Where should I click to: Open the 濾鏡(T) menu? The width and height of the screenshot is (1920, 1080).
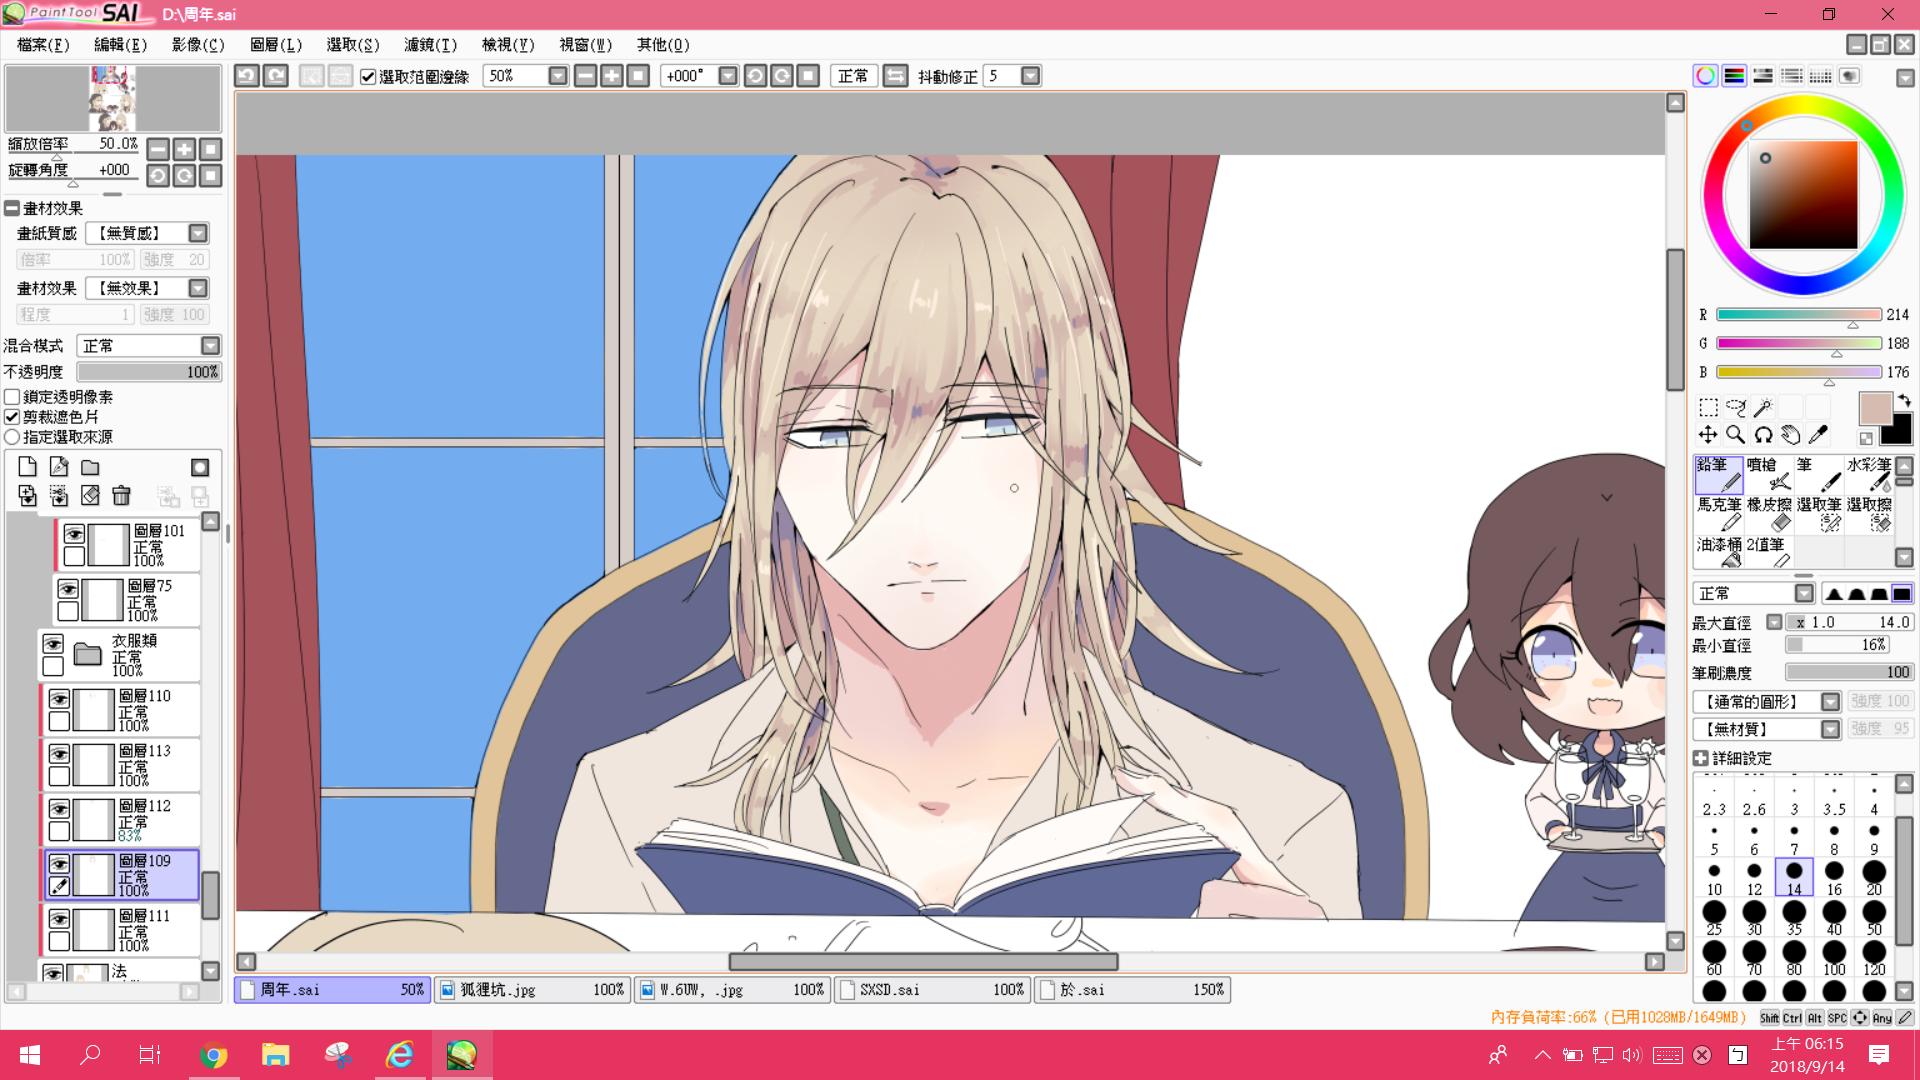pos(431,45)
